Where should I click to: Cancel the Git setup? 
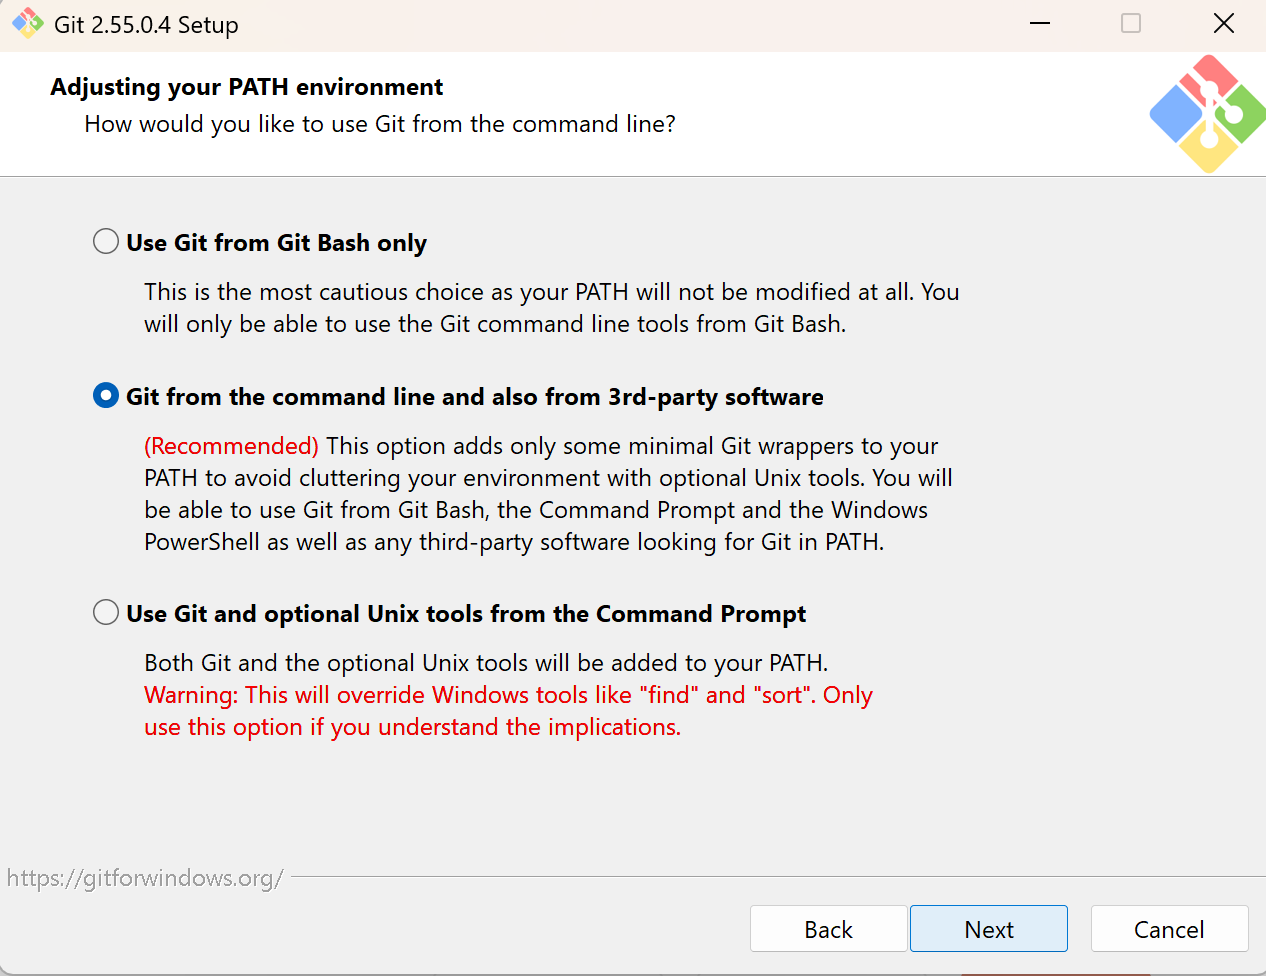click(1169, 929)
